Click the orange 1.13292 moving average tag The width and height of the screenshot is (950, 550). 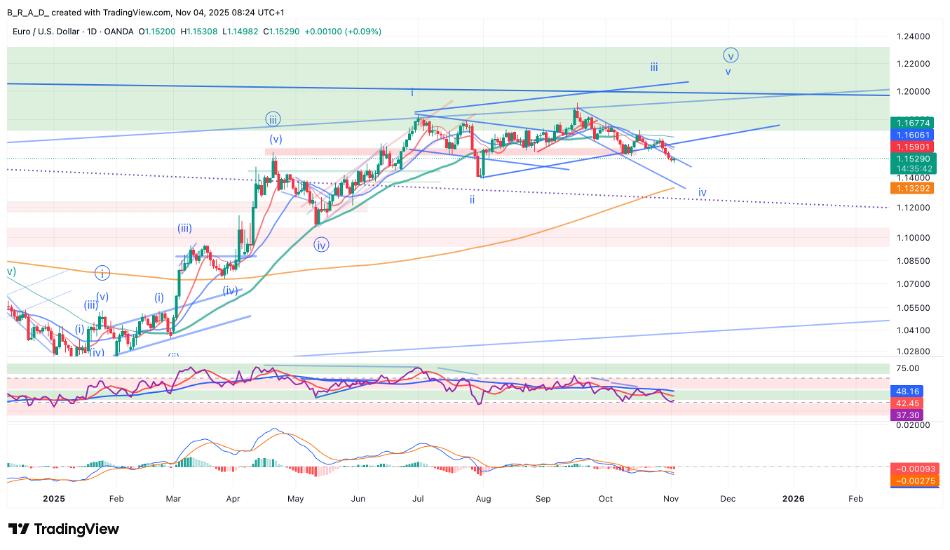[x=914, y=187]
